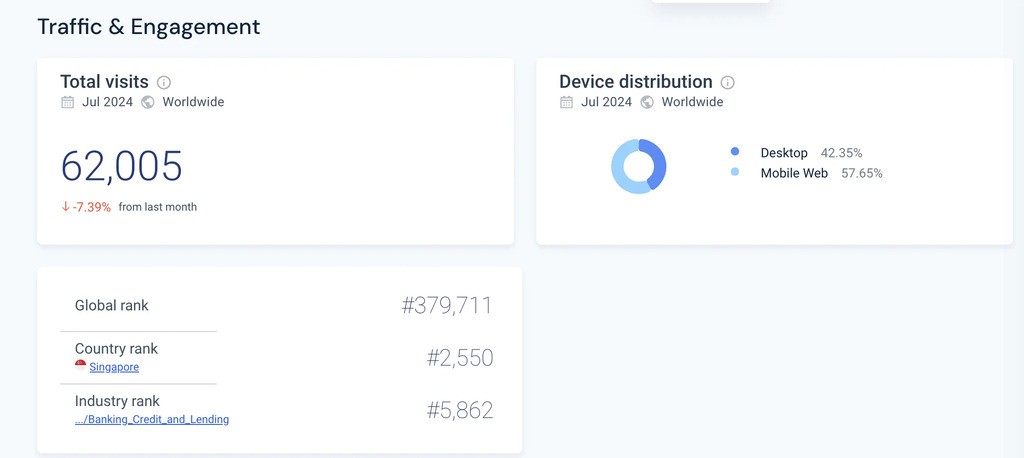The width and height of the screenshot is (1024, 458).
Task: Click globe icon in Total visits card
Action: click(x=148, y=102)
